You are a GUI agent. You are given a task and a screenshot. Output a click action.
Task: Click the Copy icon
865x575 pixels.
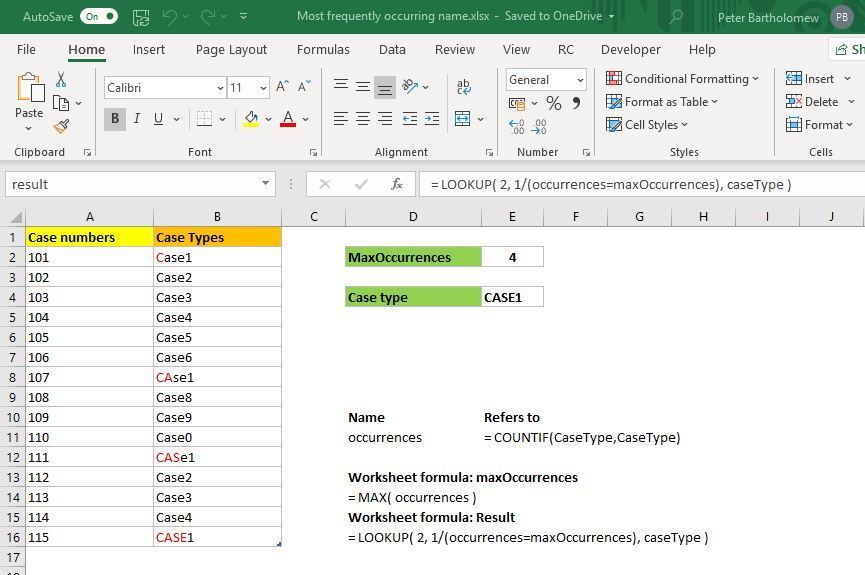(61, 103)
